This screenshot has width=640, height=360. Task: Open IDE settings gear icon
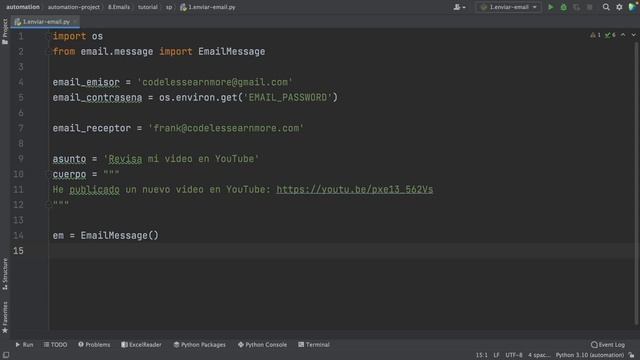(619, 7)
